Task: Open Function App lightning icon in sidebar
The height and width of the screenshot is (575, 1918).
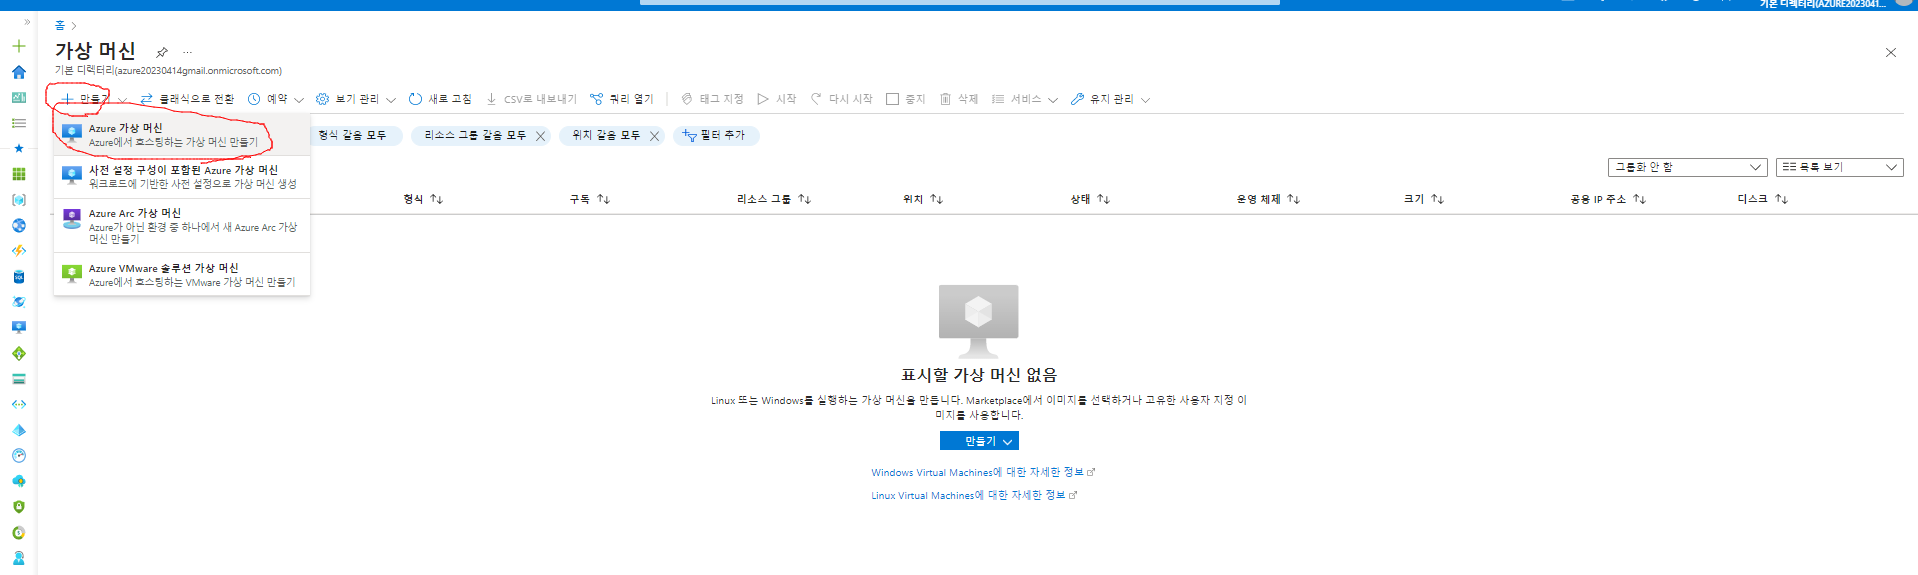Action: click(18, 251)
